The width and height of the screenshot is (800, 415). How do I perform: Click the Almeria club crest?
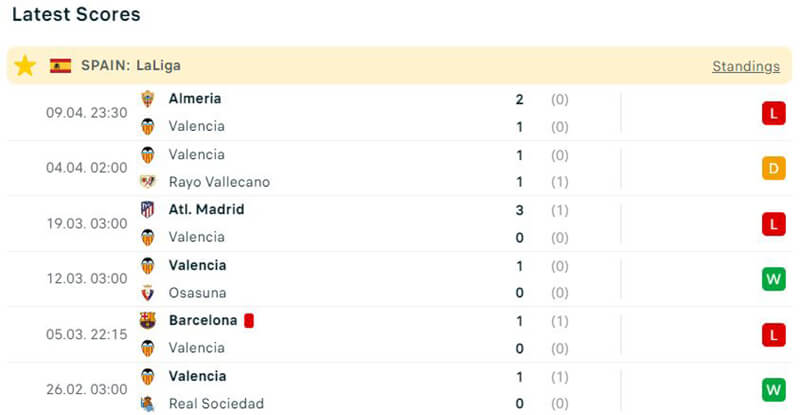click(148, 99)
